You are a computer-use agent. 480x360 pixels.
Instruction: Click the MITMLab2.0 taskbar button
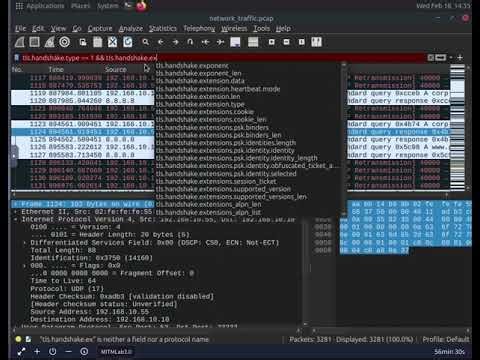click(x=116, y=352)
